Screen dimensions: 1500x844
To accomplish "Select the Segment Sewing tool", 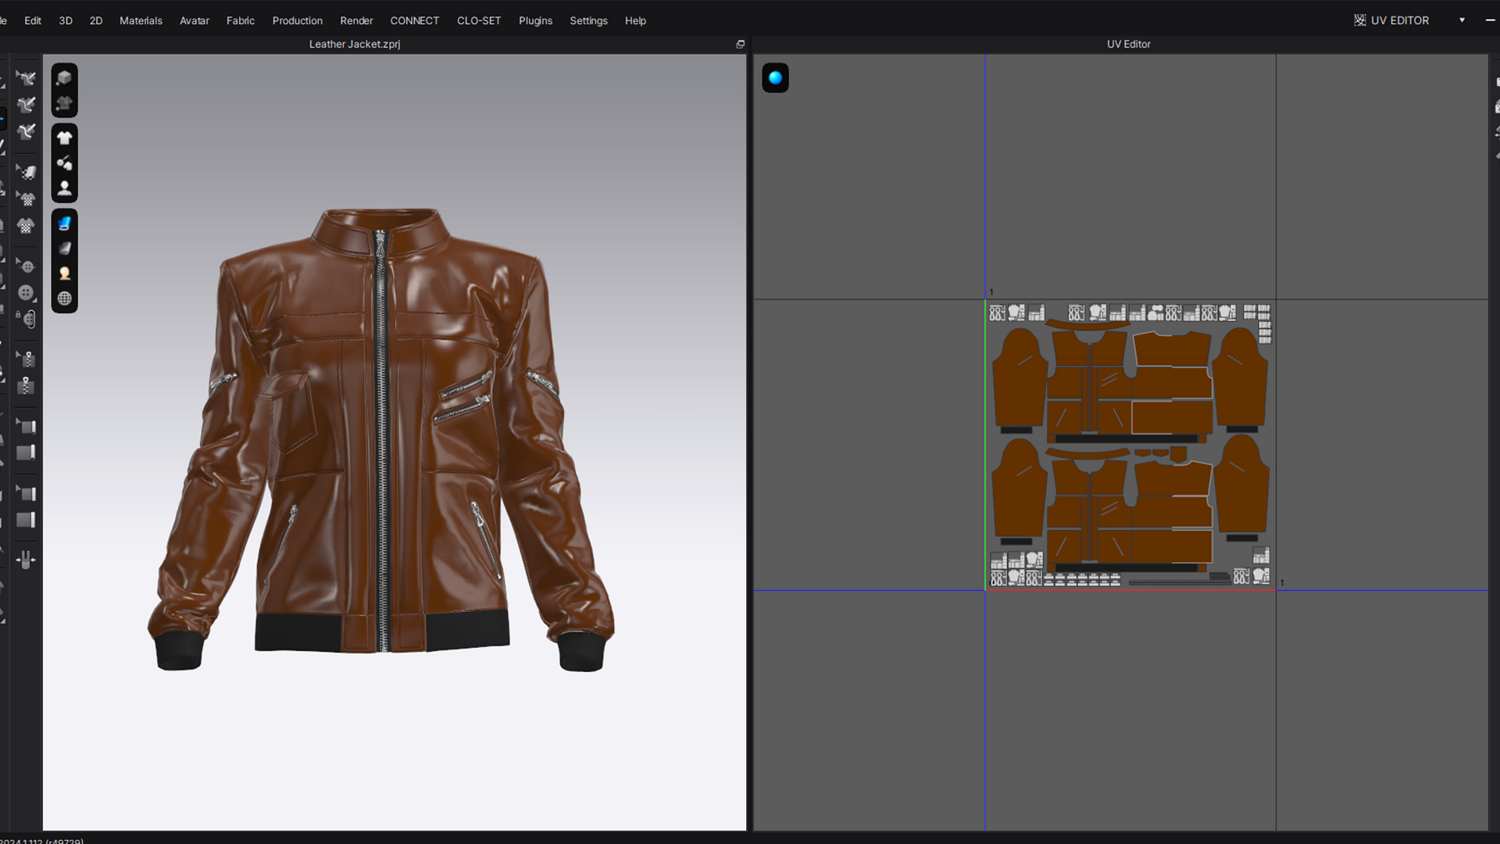I will coord(26,104).
